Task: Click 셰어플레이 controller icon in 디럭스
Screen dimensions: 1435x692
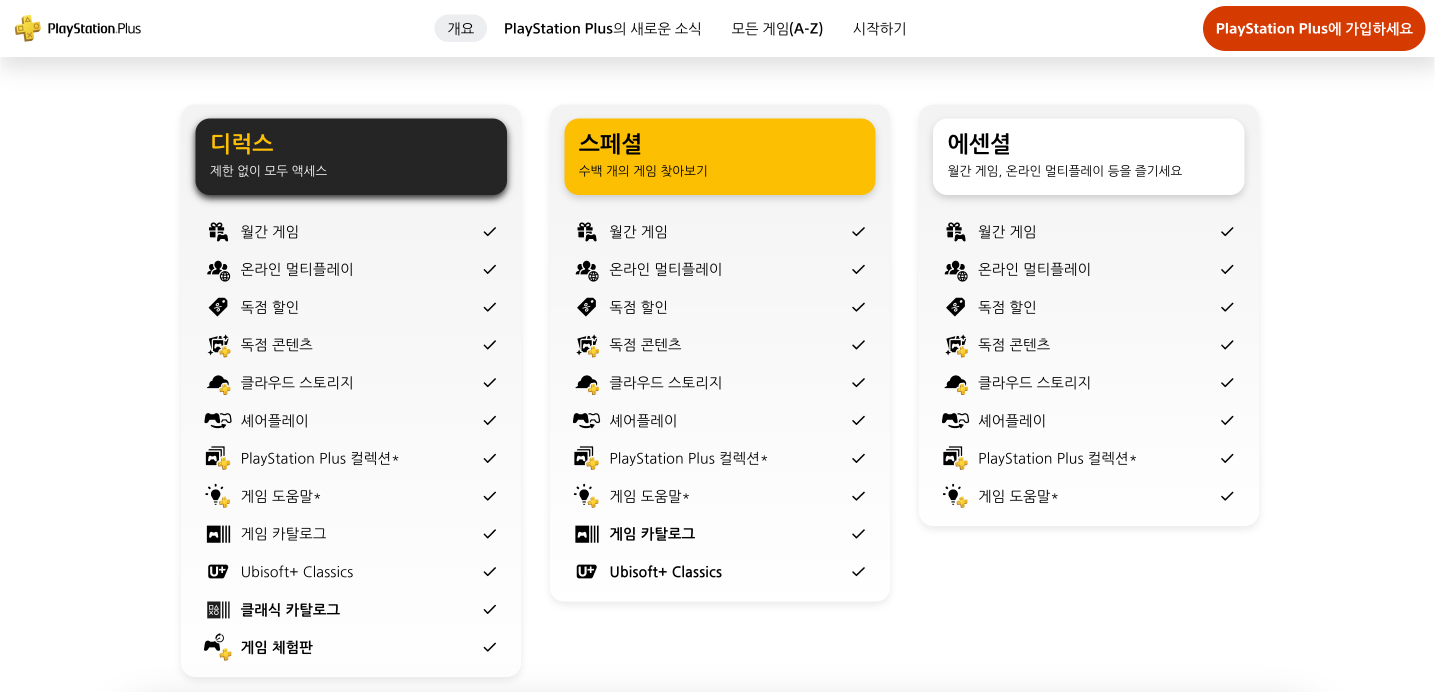Action: (x=218, y=420)
